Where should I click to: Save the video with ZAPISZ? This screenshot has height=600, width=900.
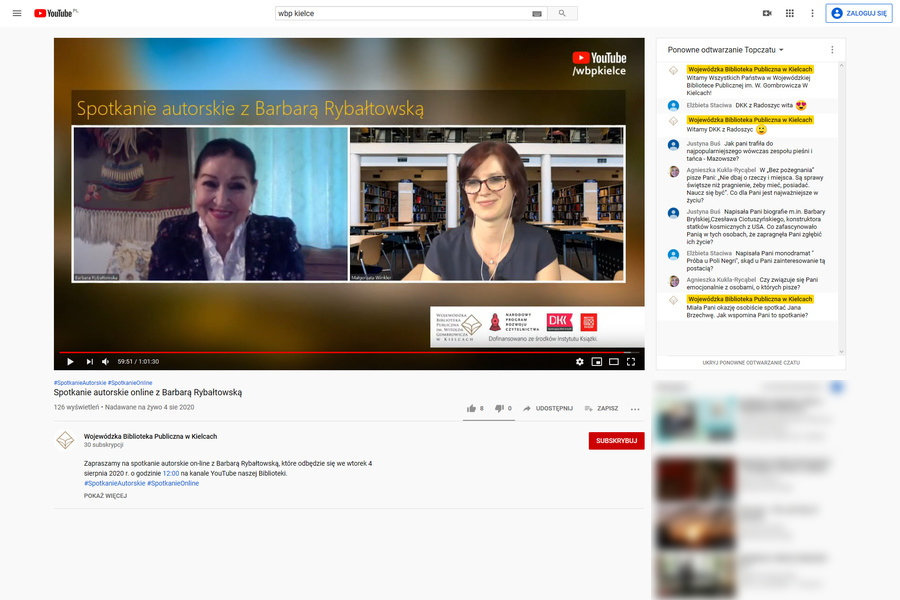(601, 408)
